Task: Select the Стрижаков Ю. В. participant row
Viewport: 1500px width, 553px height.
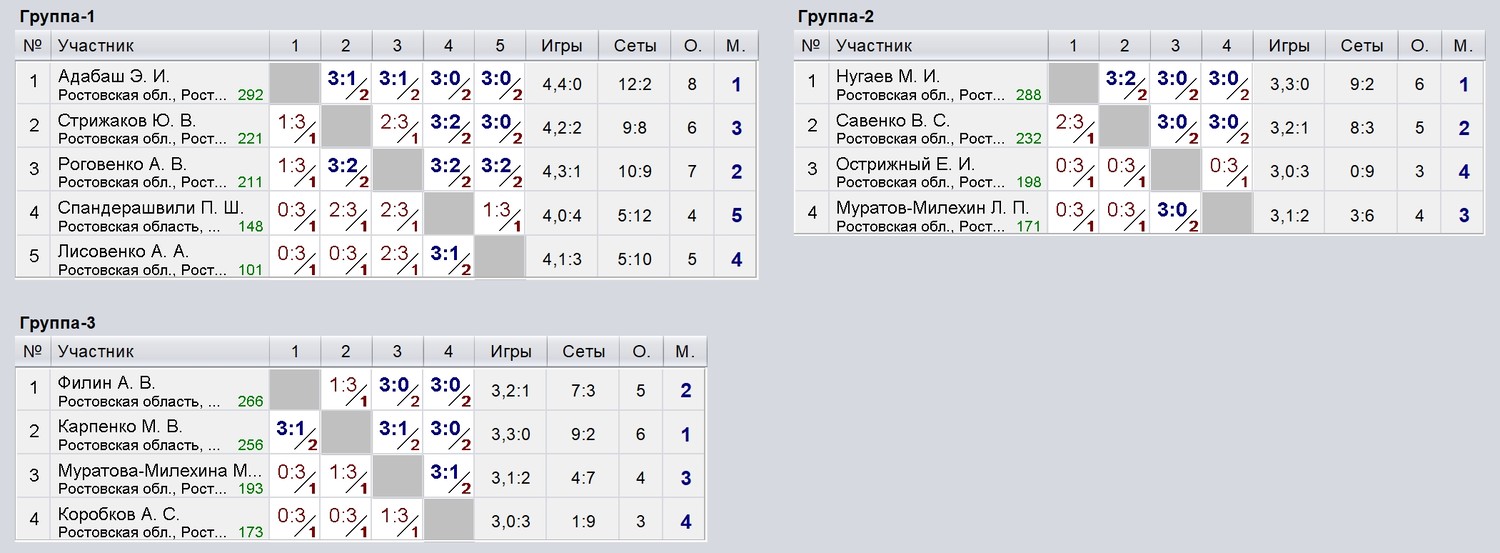Action: pos(385,127)
